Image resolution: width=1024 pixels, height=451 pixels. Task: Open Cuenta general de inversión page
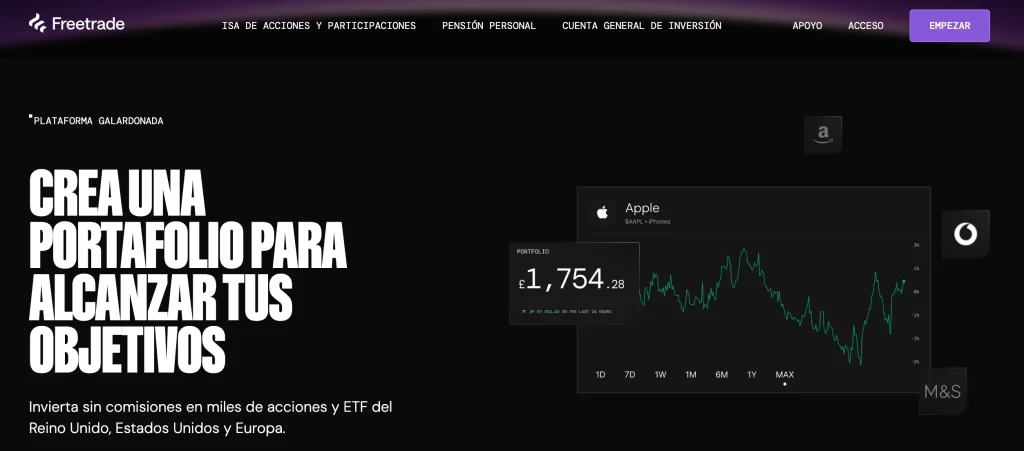641,26
